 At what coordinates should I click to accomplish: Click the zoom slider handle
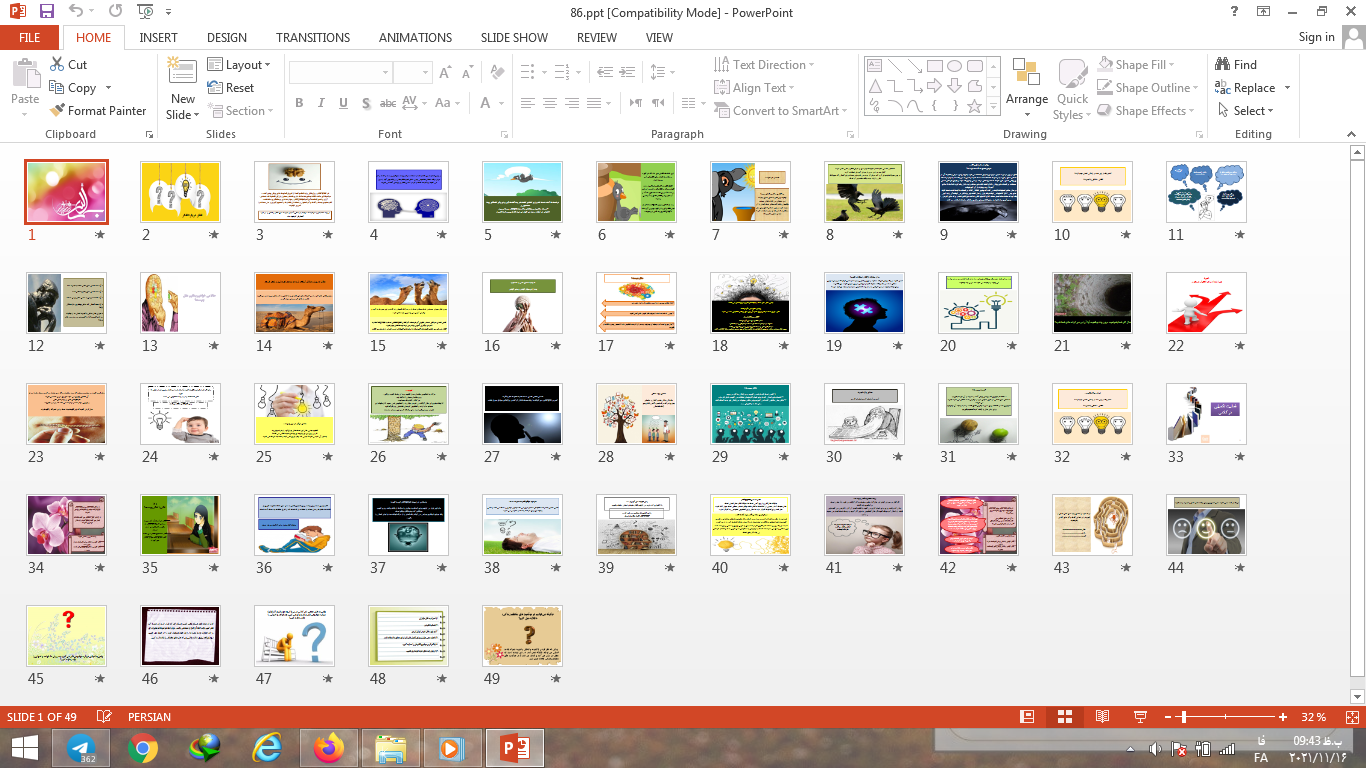1183,717
